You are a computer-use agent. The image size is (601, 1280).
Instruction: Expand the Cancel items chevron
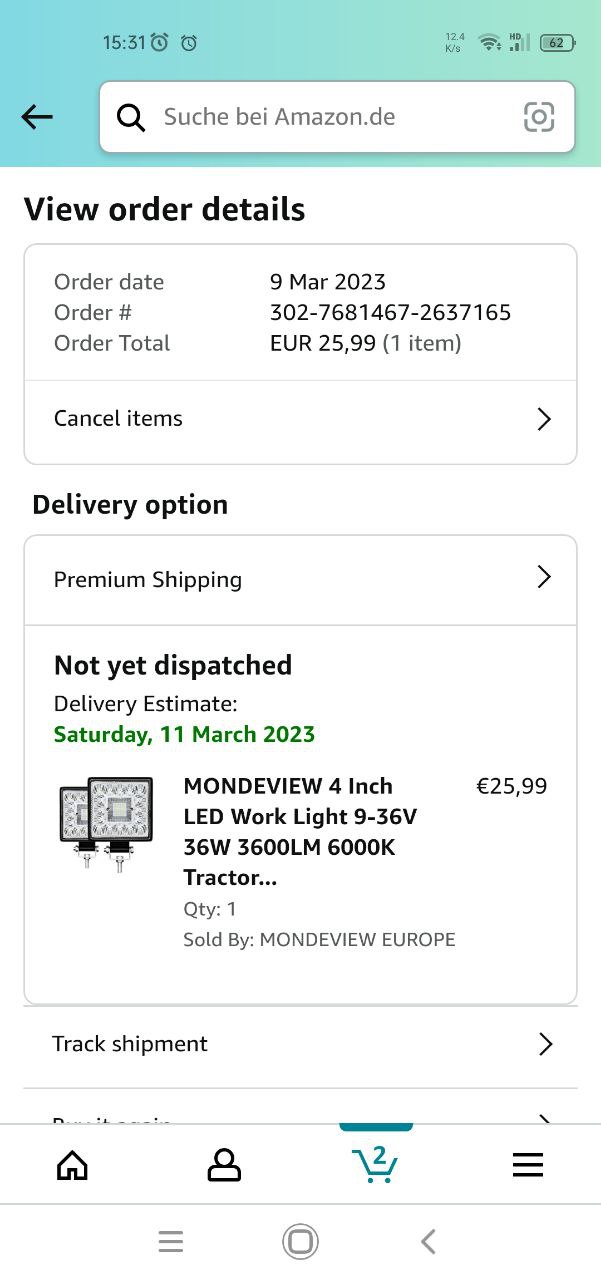(x=544, y=419)
